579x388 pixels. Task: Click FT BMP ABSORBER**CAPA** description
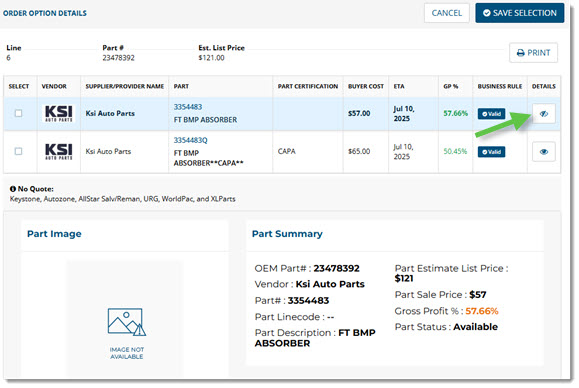pyautogui.click(x=209, y=159)
